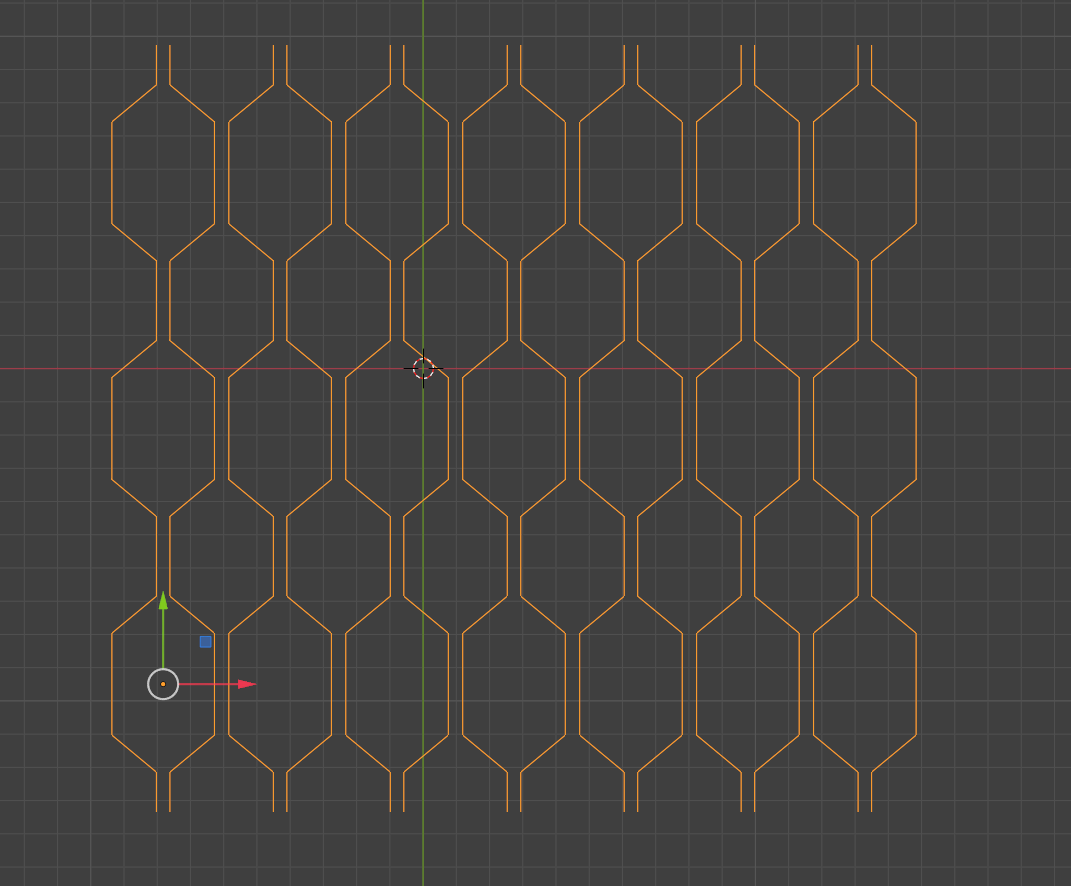The image size is (1071, 886).
Task: Click the red world X-axis line left of mesh
Action: click(x=50, y=368)
